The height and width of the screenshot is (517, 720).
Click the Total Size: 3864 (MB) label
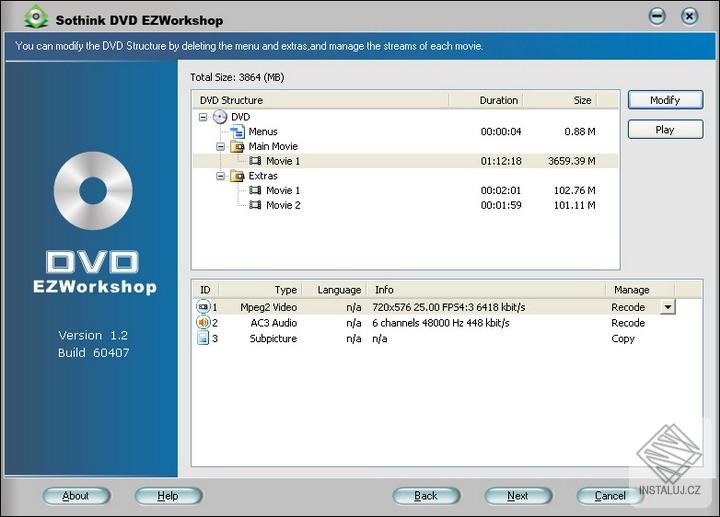click(237, 77)
